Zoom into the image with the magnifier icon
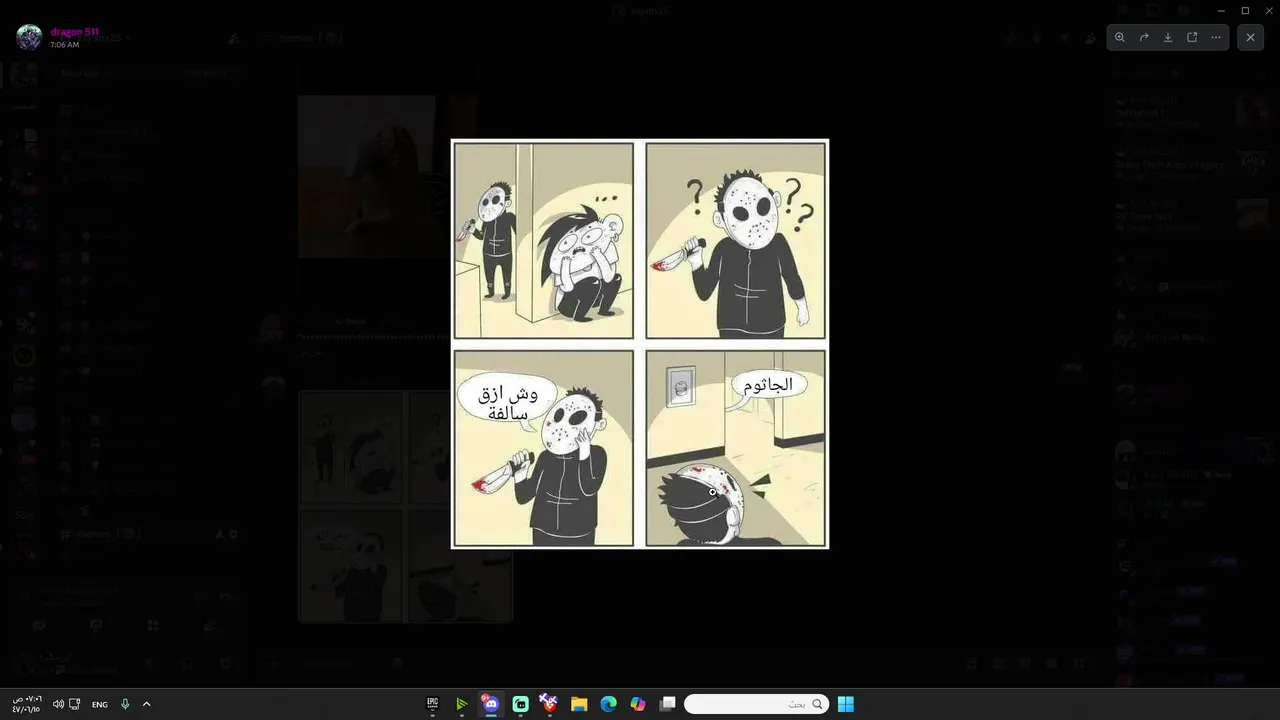The height and width of the screenshot is (720, 1280). (x=1120, y=37)
